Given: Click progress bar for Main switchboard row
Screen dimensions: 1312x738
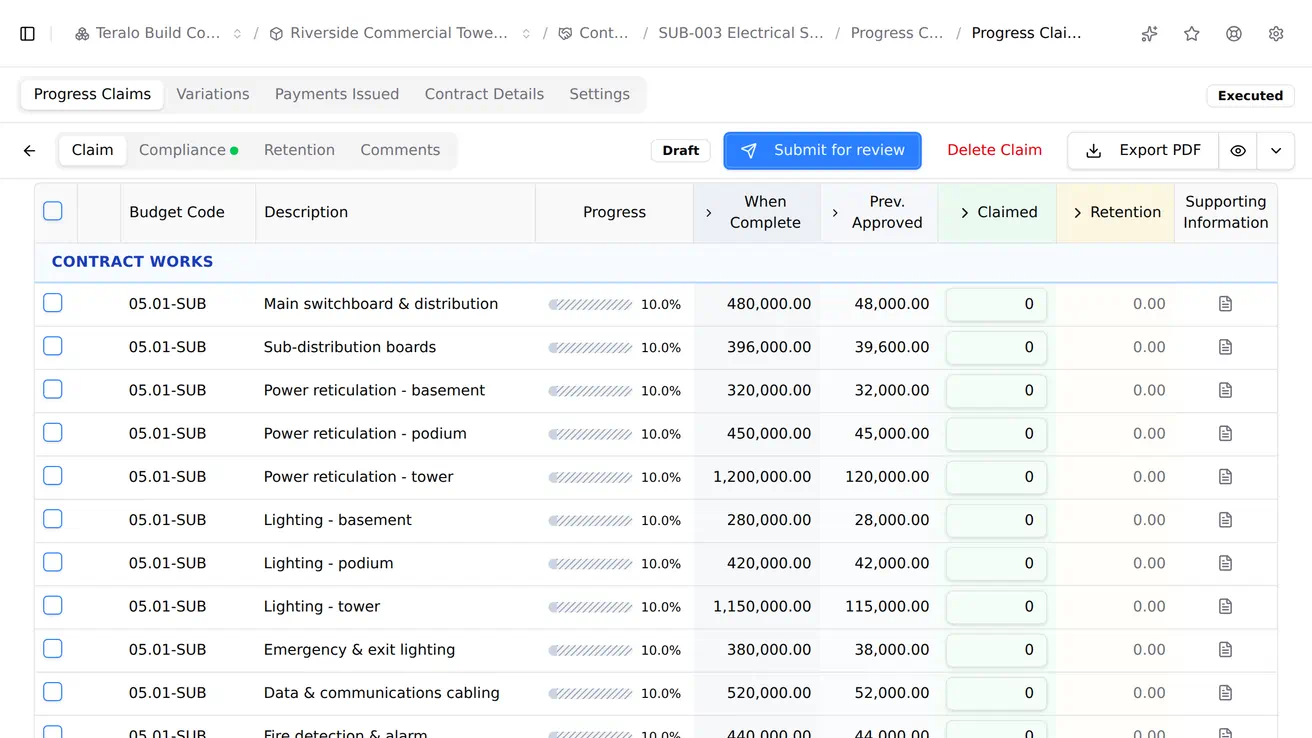Looking at the screenshot, I should [590, 305].
